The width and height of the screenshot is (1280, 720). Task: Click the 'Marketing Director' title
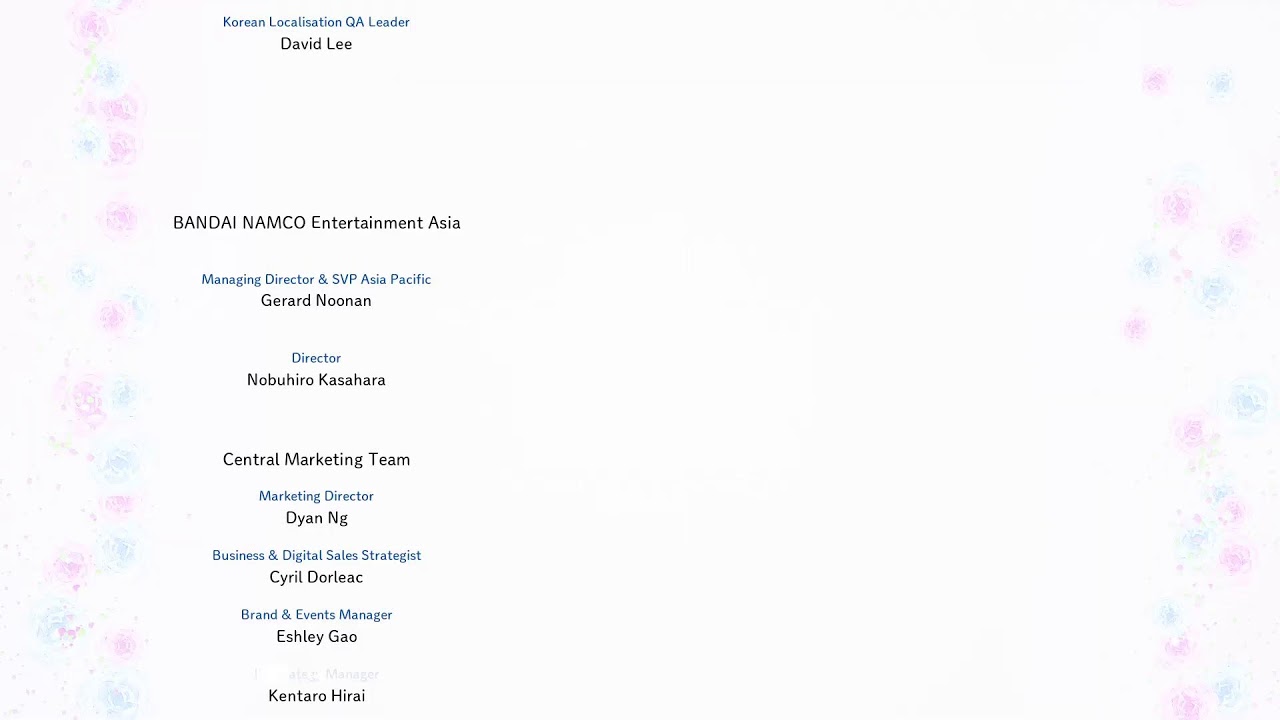316,496
